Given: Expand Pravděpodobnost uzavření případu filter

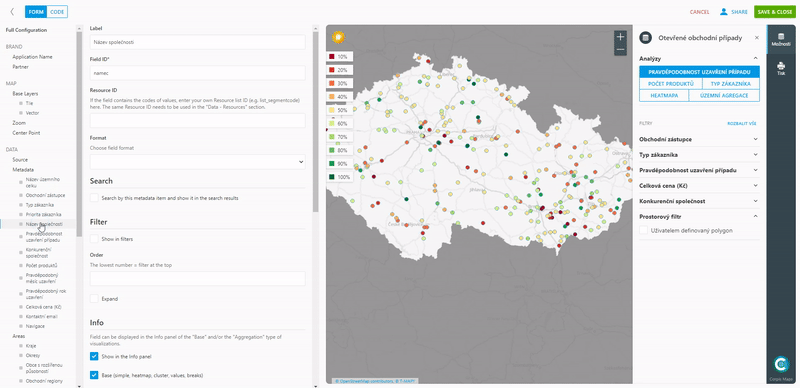Looking at the screenshot, I should coord(699,170).
